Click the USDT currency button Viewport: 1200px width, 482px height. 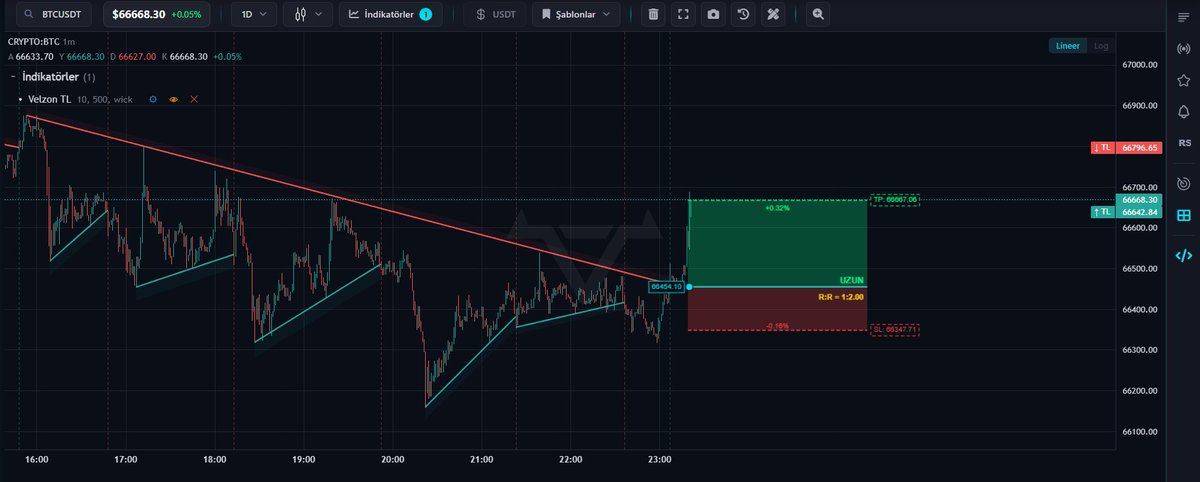click(x=495, y=15)
